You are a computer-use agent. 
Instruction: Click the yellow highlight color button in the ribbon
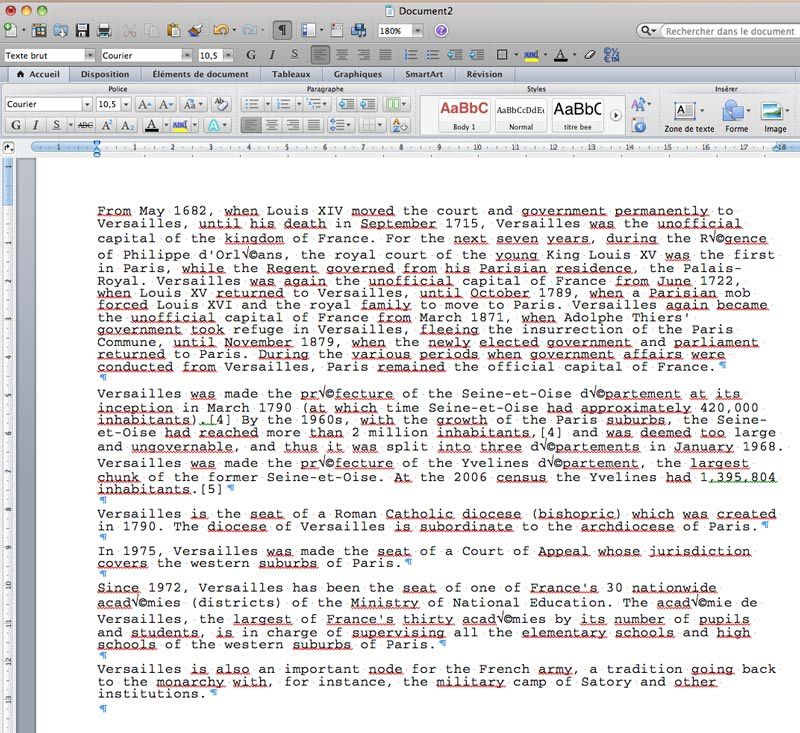tap(179, 125)
